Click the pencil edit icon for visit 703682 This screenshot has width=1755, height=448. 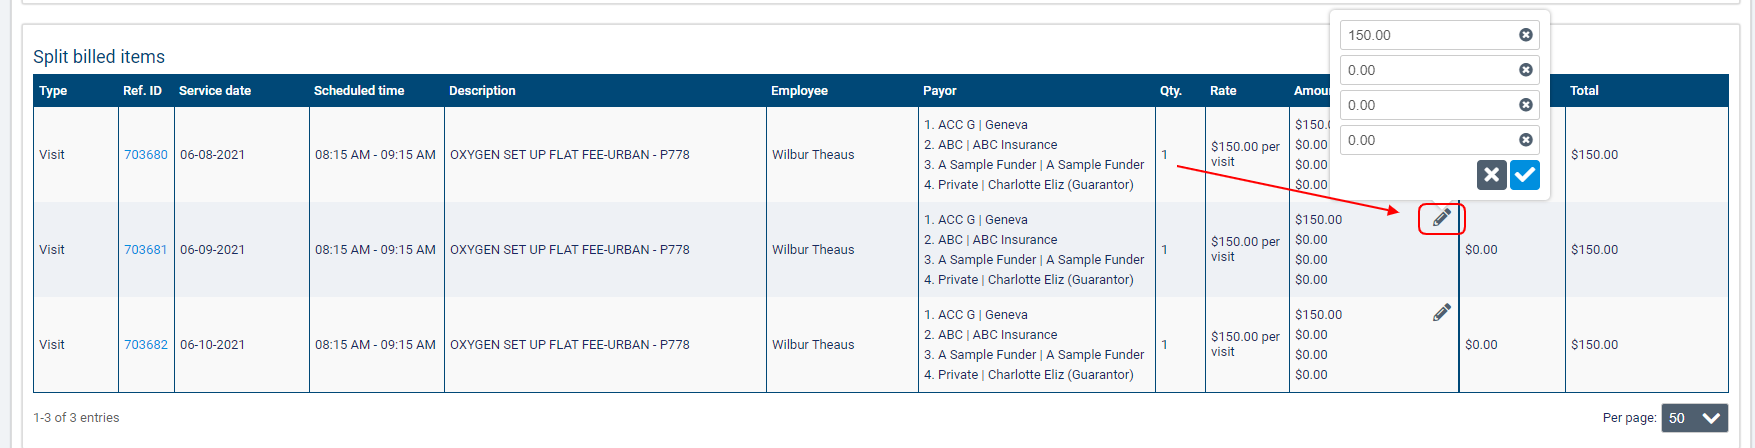(1441, 313)
